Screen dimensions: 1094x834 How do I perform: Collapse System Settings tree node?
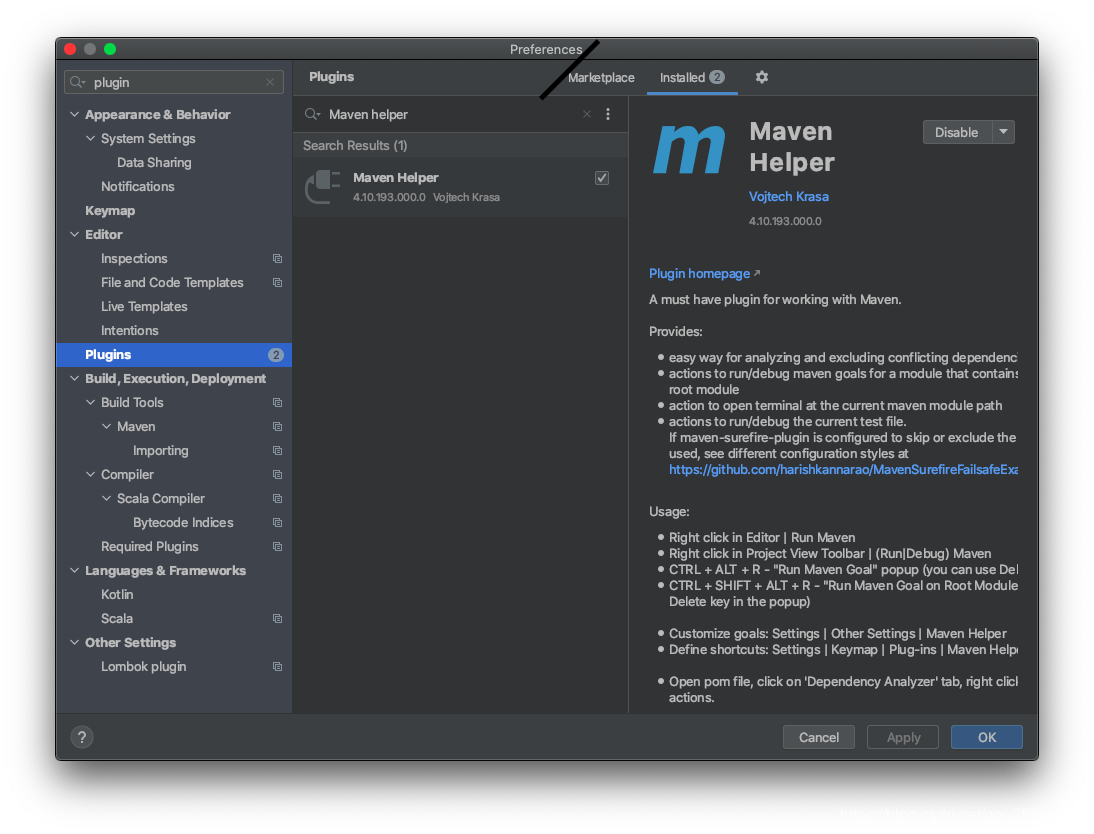tap(90, 138)
